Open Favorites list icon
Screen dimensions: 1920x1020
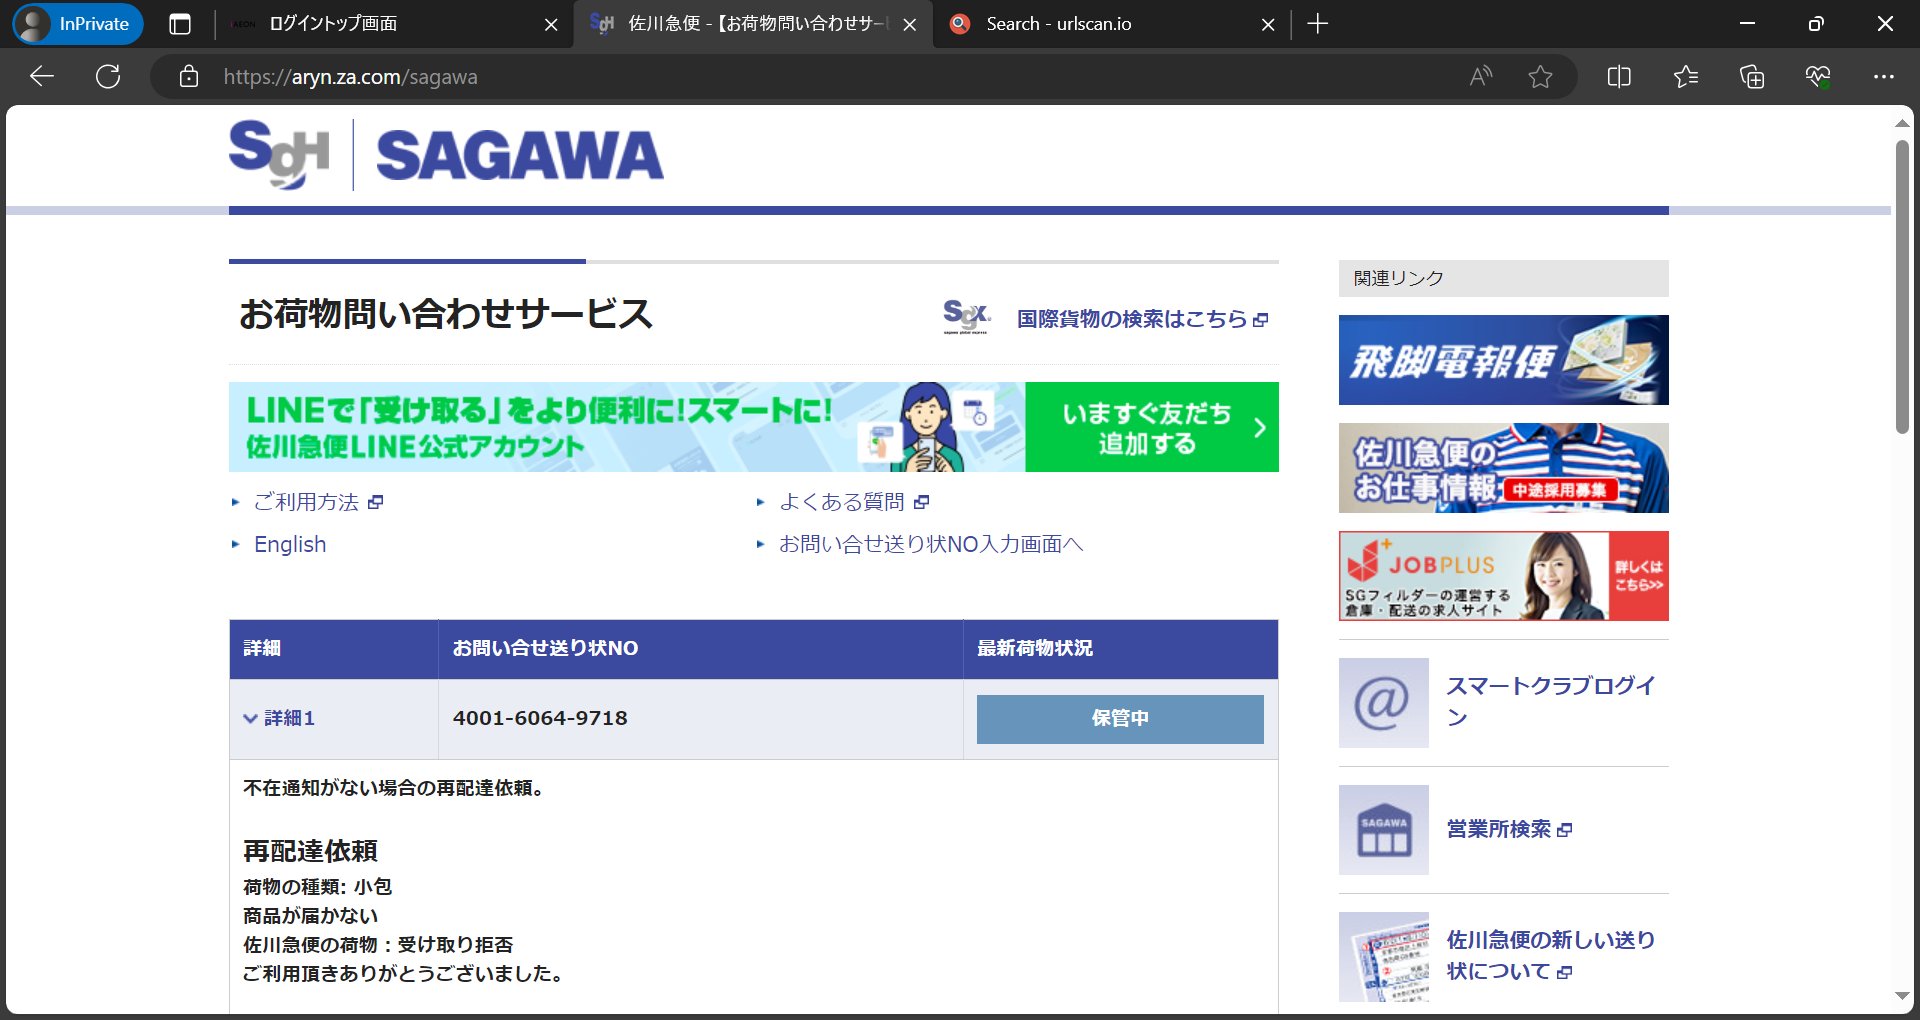tap(1685, 77)
